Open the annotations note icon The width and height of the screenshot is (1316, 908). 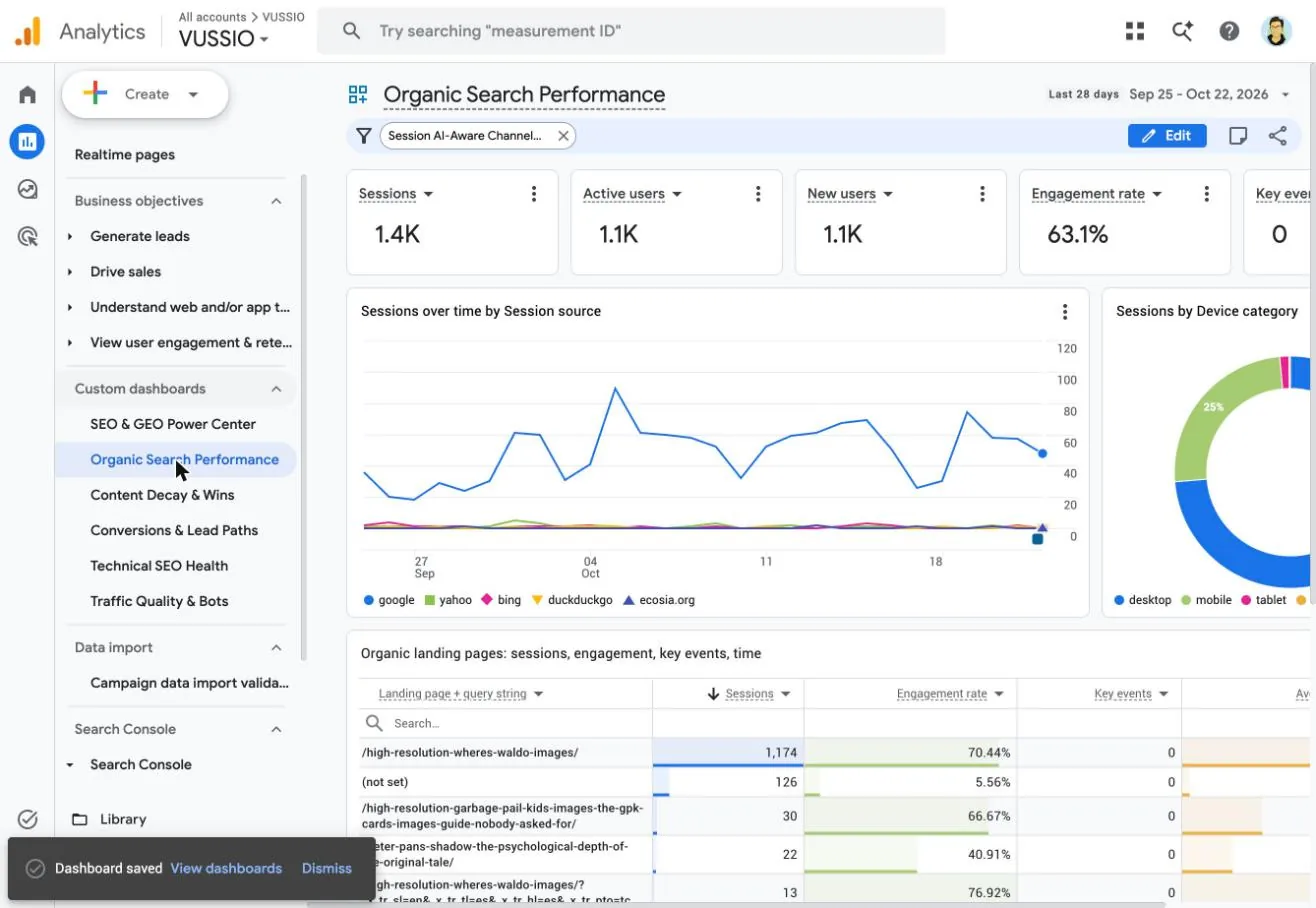[1238, 136]
